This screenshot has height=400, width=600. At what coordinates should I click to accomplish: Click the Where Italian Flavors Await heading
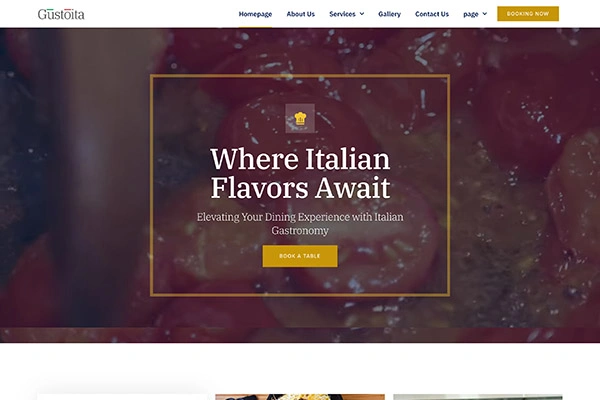click(x=300, y=173)
